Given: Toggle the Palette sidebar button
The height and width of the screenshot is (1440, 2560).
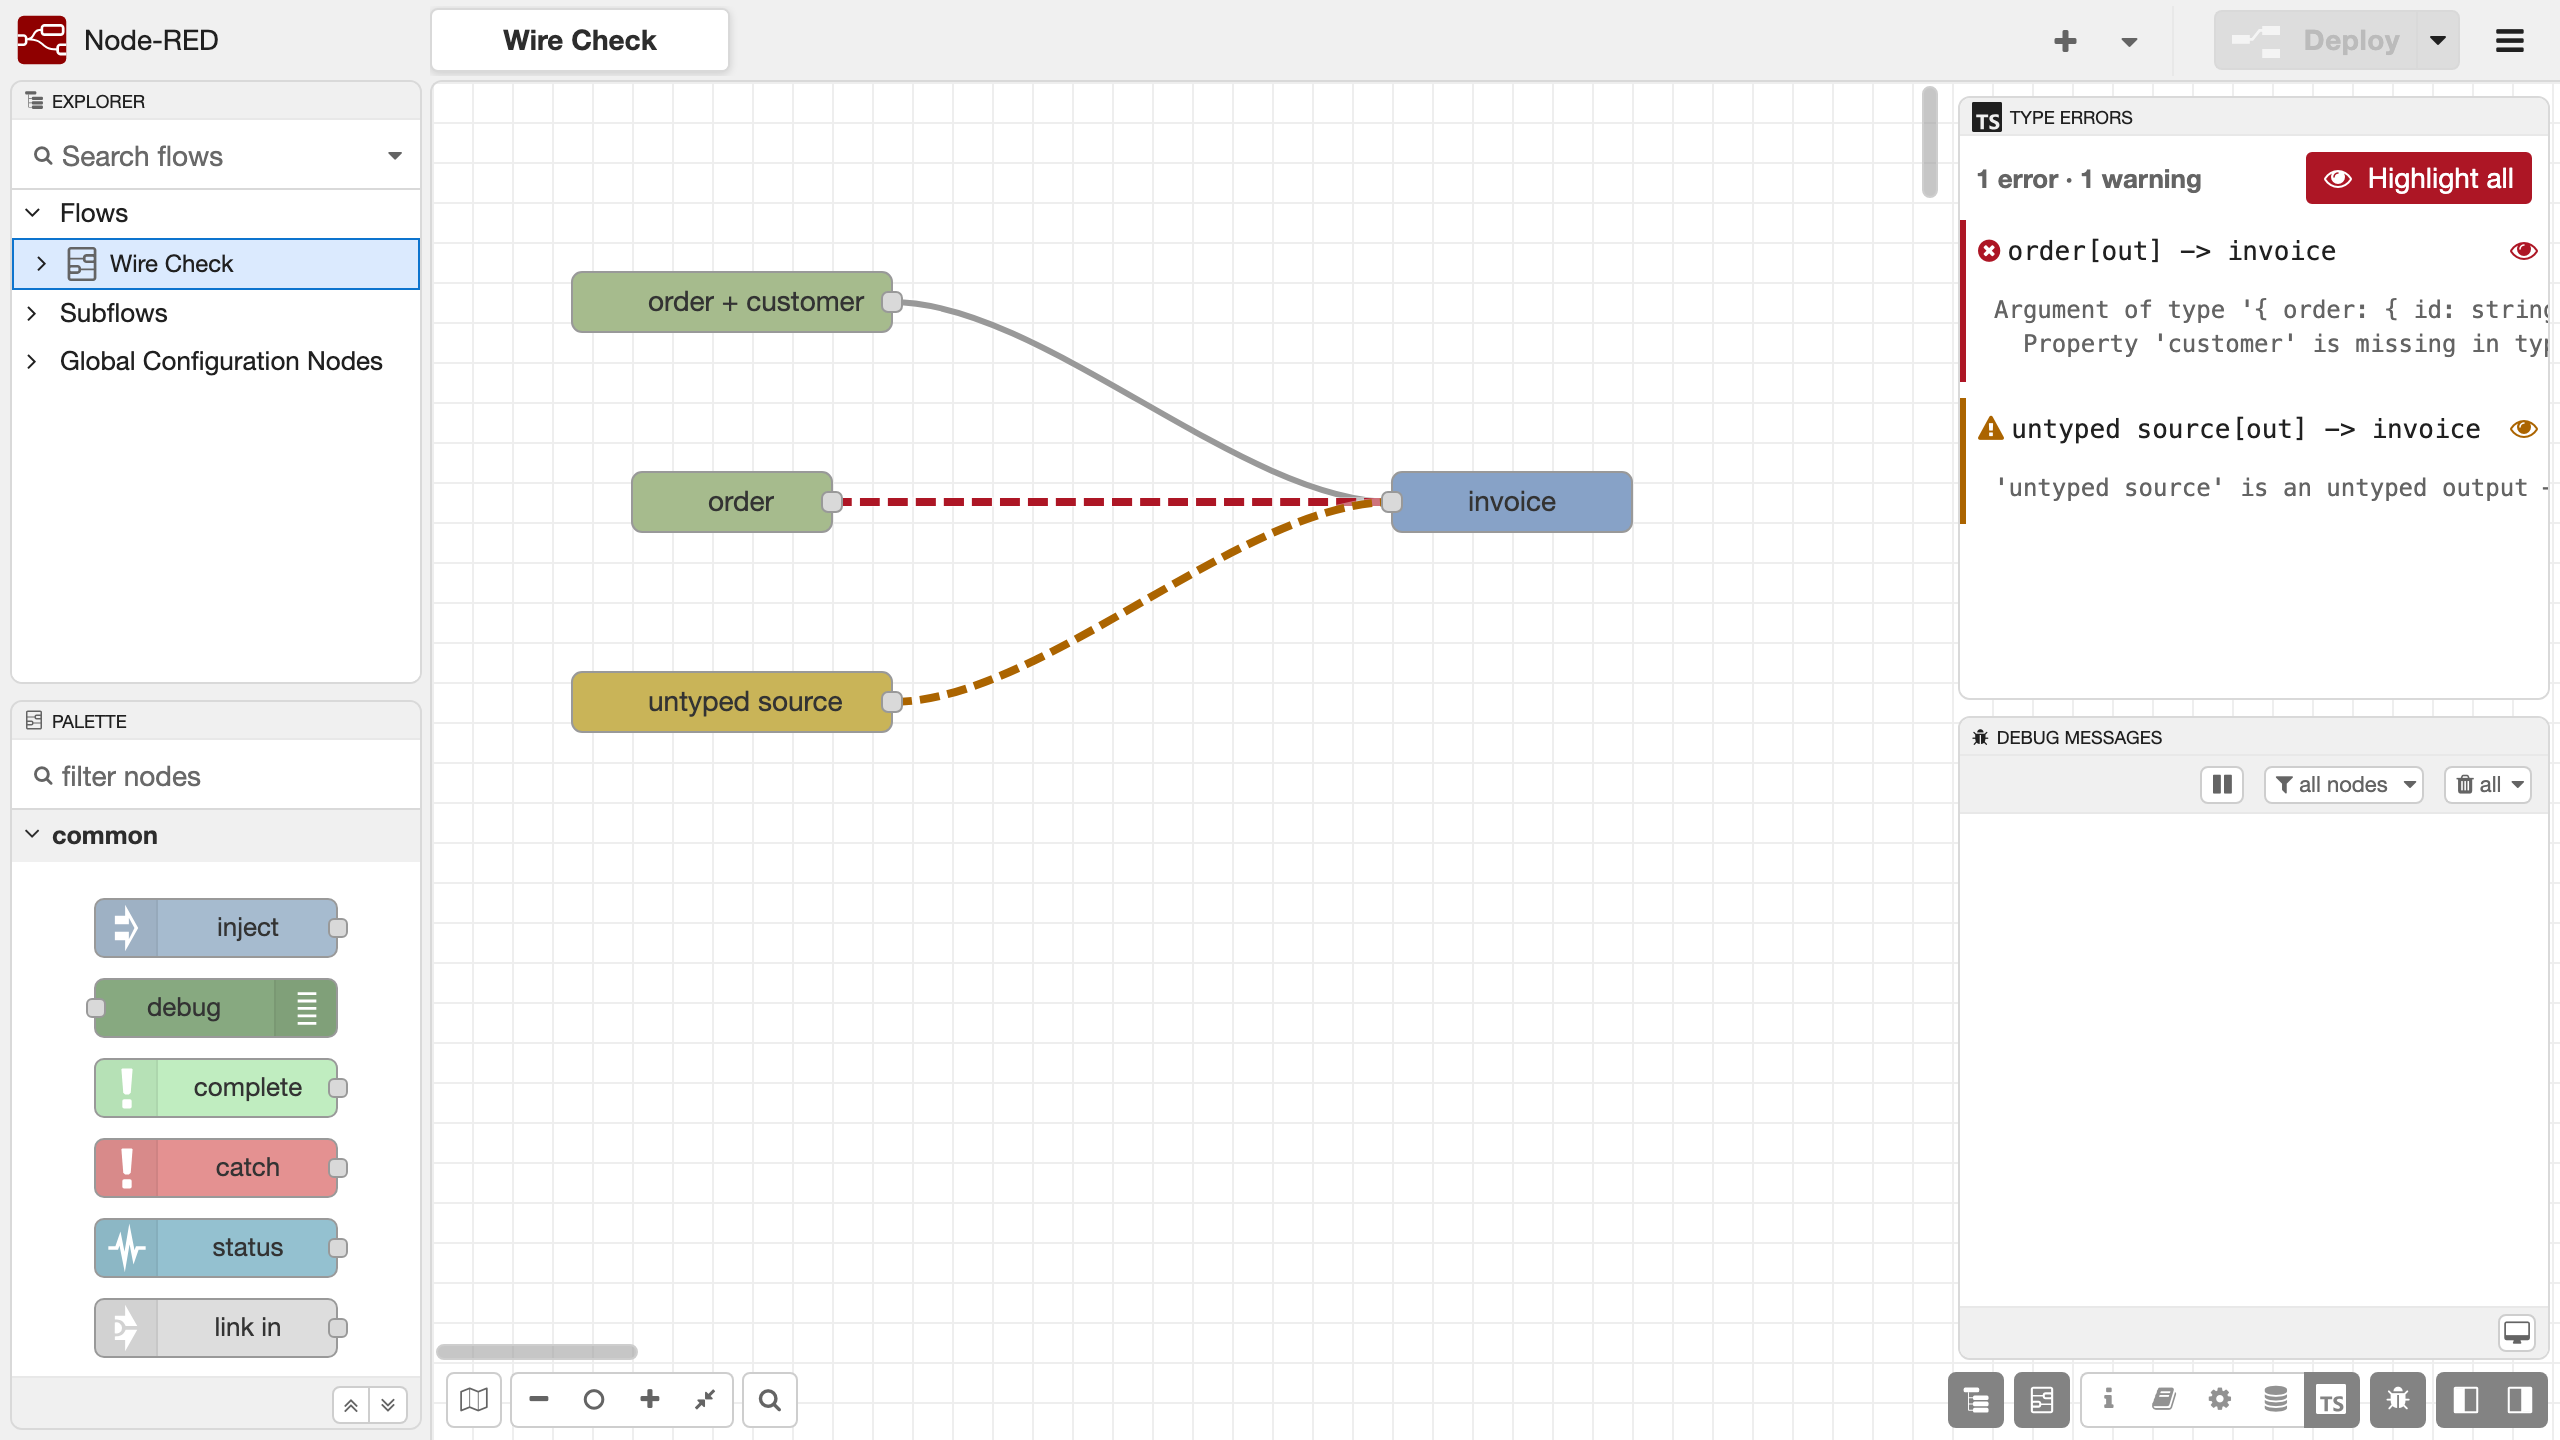Looking at the screenshot, I should (2041, 1400).
